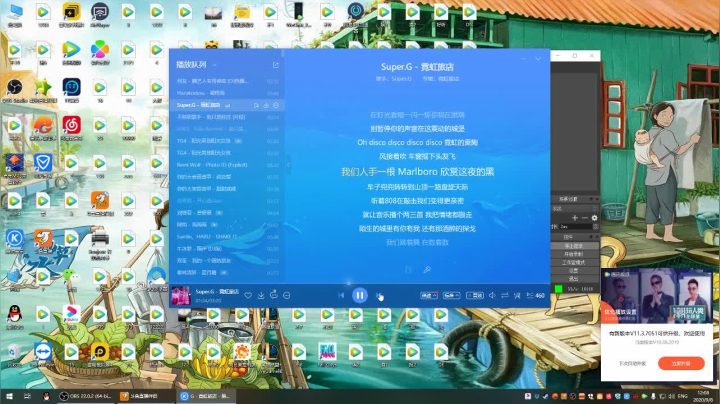Click the microphone icon below the lyrics
The width and height of the screenshot is (720, 404).
(427, 269)
